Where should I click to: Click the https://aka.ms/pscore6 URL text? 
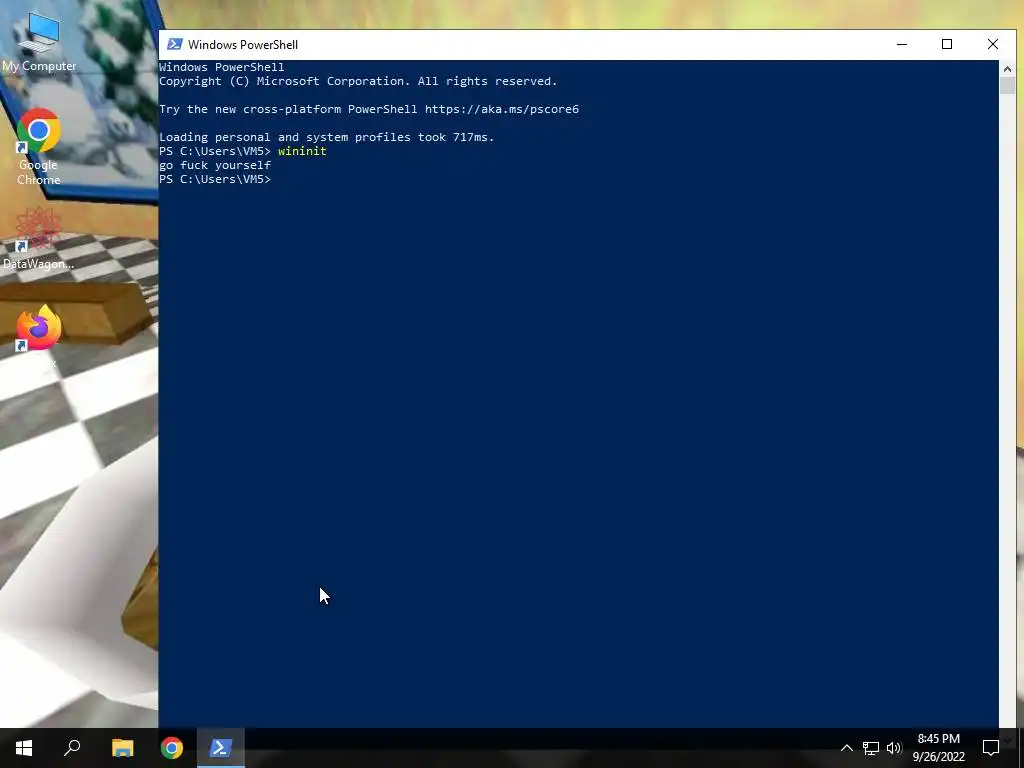(x=502, y=109)
